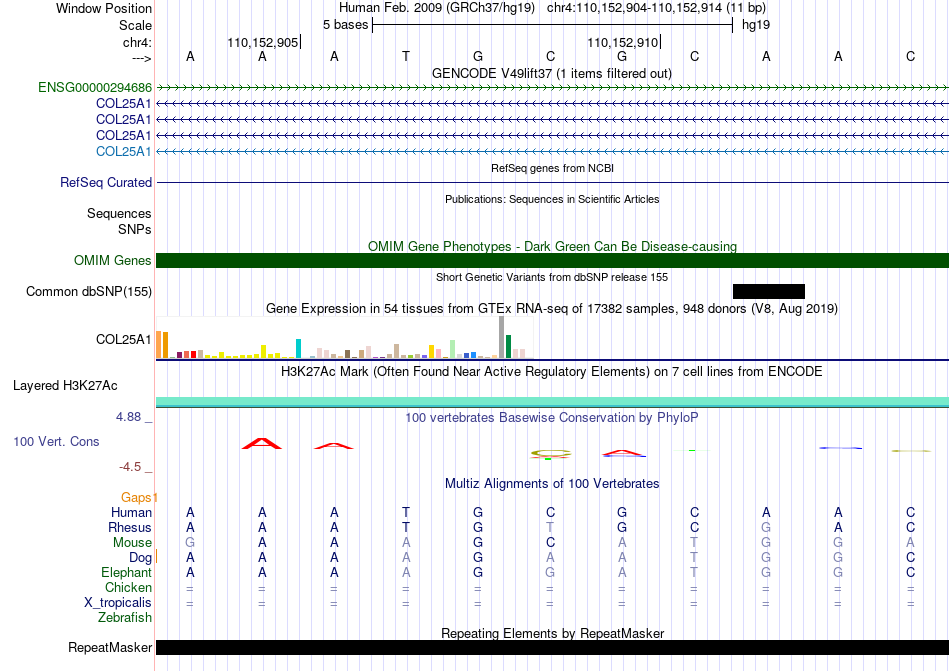
Task: Click the RefSeq Curated track label
Action: [106, 182]
